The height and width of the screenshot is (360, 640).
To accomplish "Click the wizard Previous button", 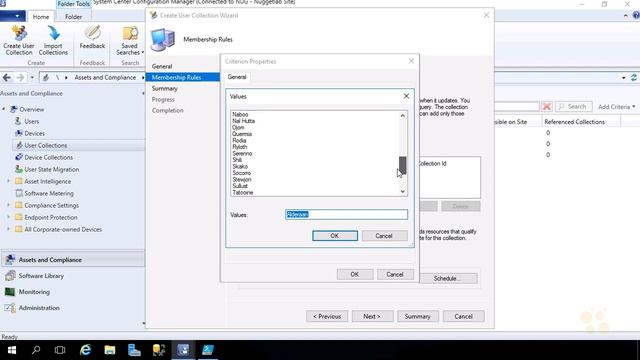I will tap(327, 316).
